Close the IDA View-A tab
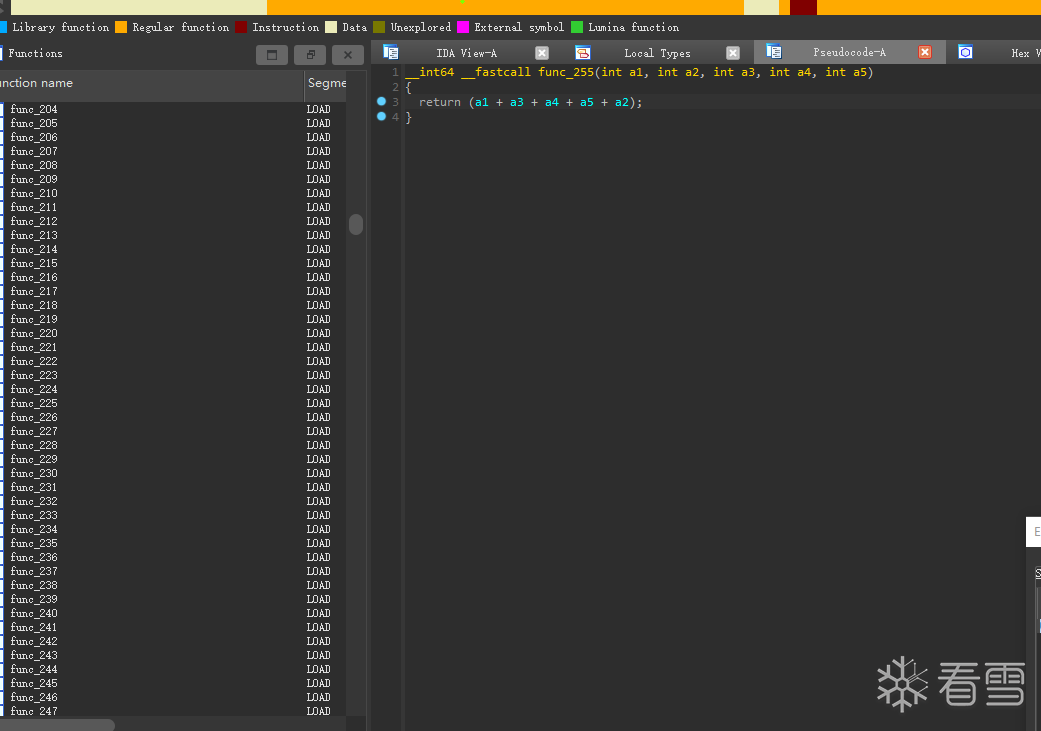 542,53
